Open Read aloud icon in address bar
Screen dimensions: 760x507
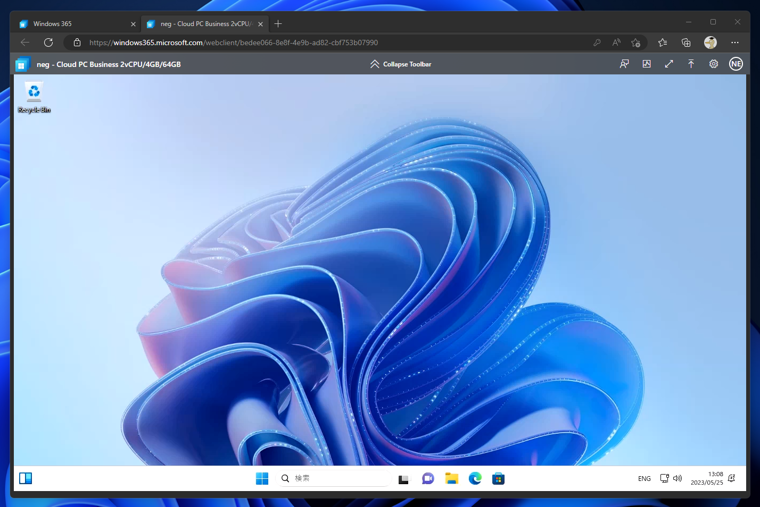pos(617,43)
